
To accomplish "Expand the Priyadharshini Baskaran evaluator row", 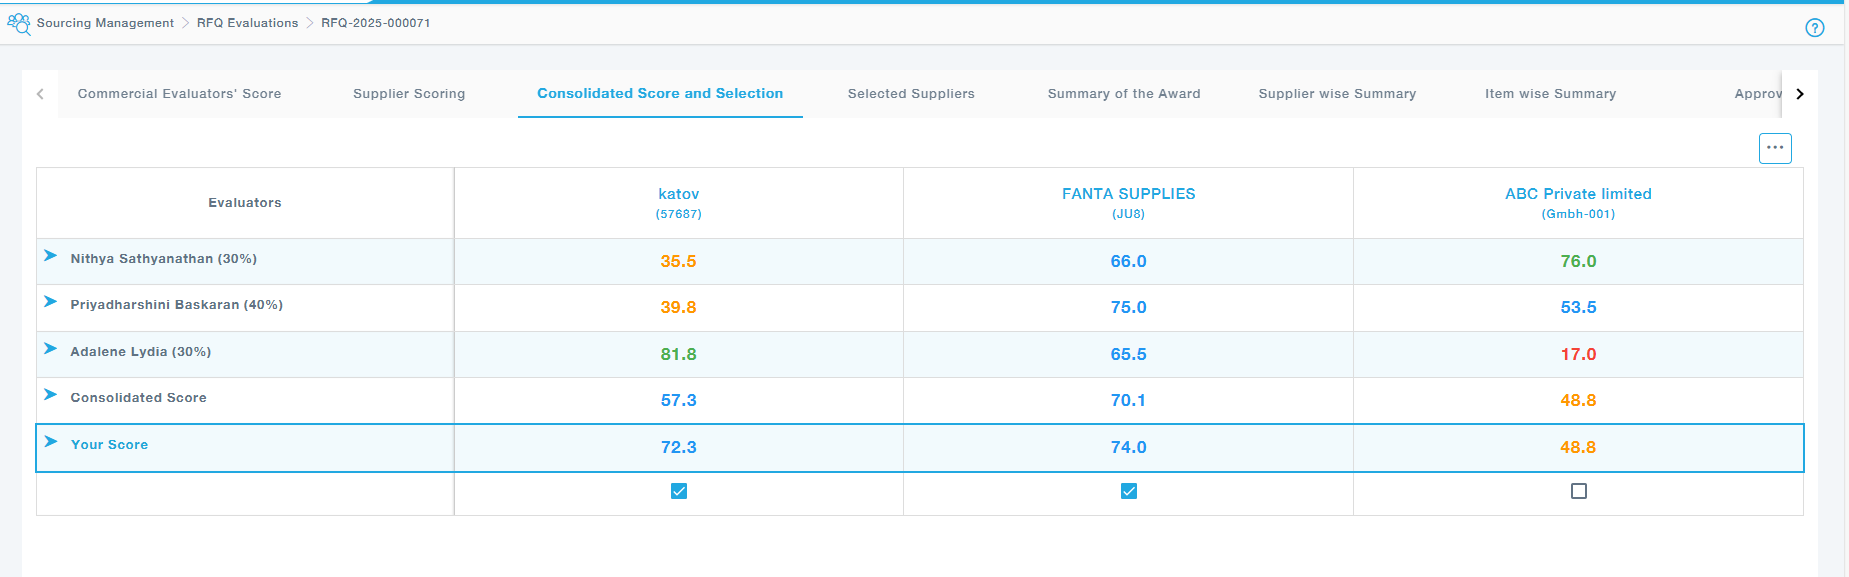I will pos(51,302).
